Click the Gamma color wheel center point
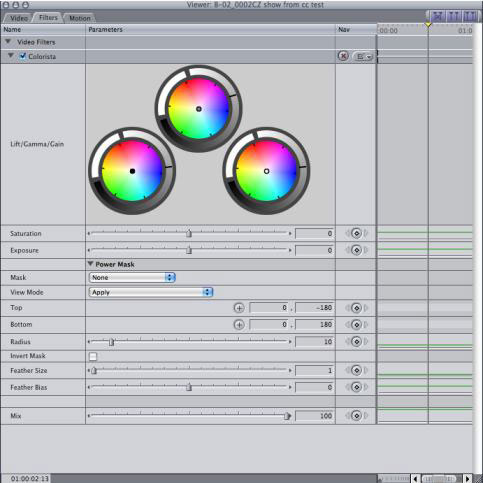This screenshot has width=483, height=483. 199,109
